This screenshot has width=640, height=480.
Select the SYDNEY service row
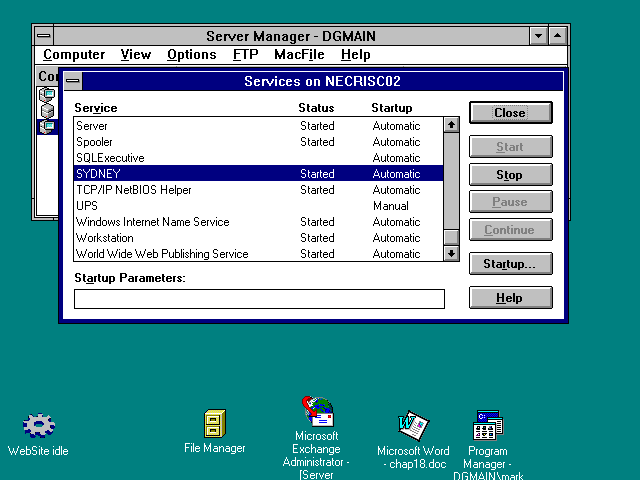[258, 173]
